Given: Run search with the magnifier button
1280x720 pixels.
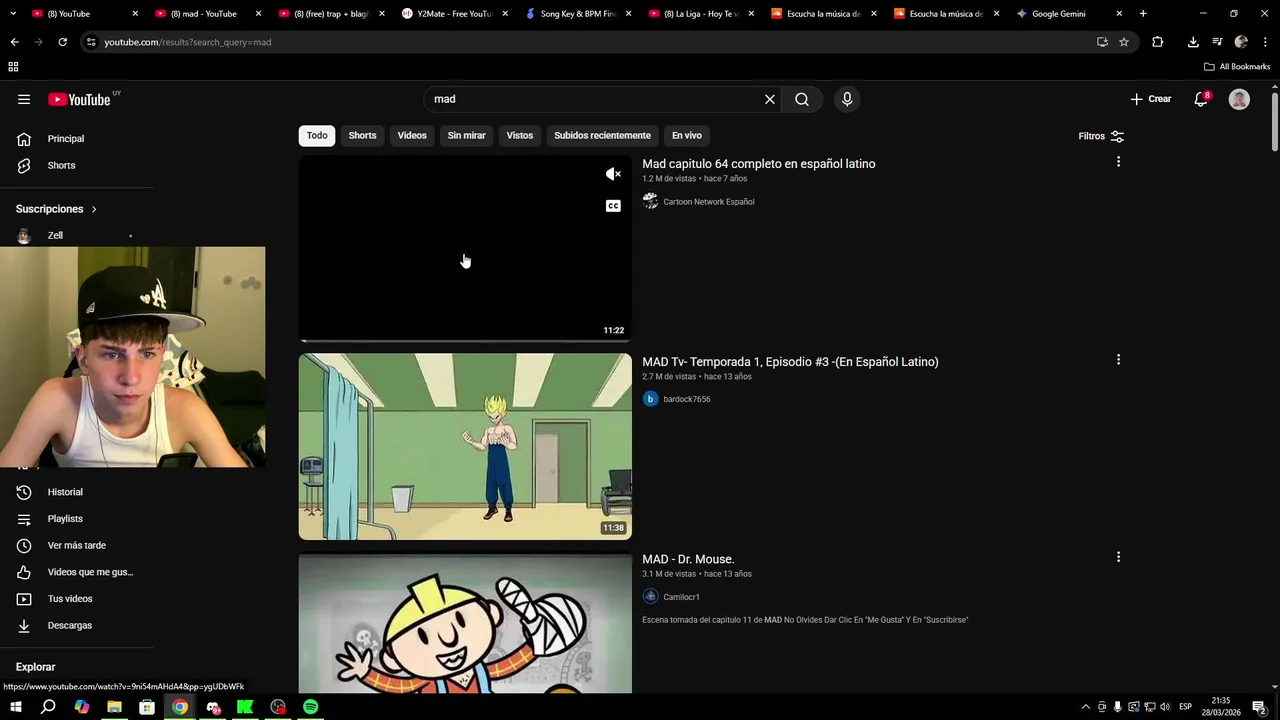Looking at the screenshot, I should pos(802,99).
